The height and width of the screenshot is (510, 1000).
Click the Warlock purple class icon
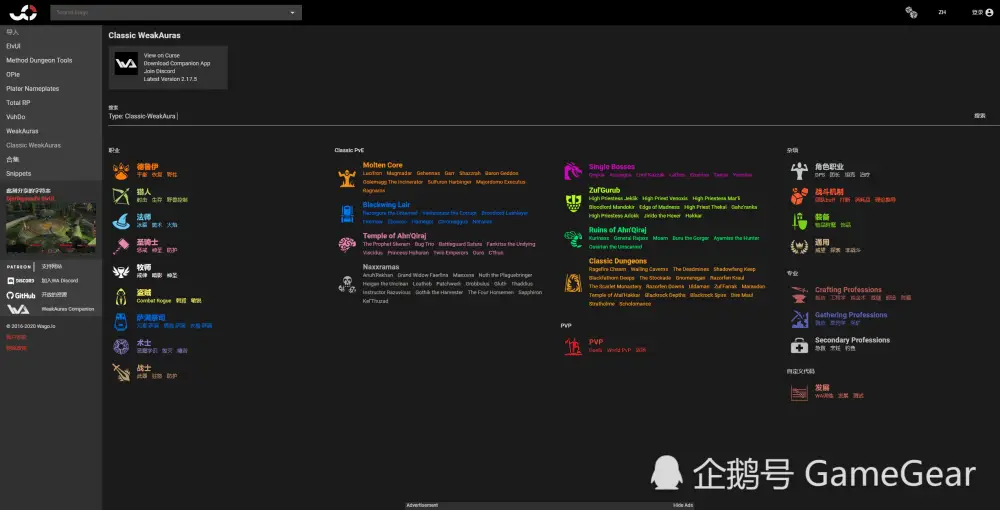point(121,347)
